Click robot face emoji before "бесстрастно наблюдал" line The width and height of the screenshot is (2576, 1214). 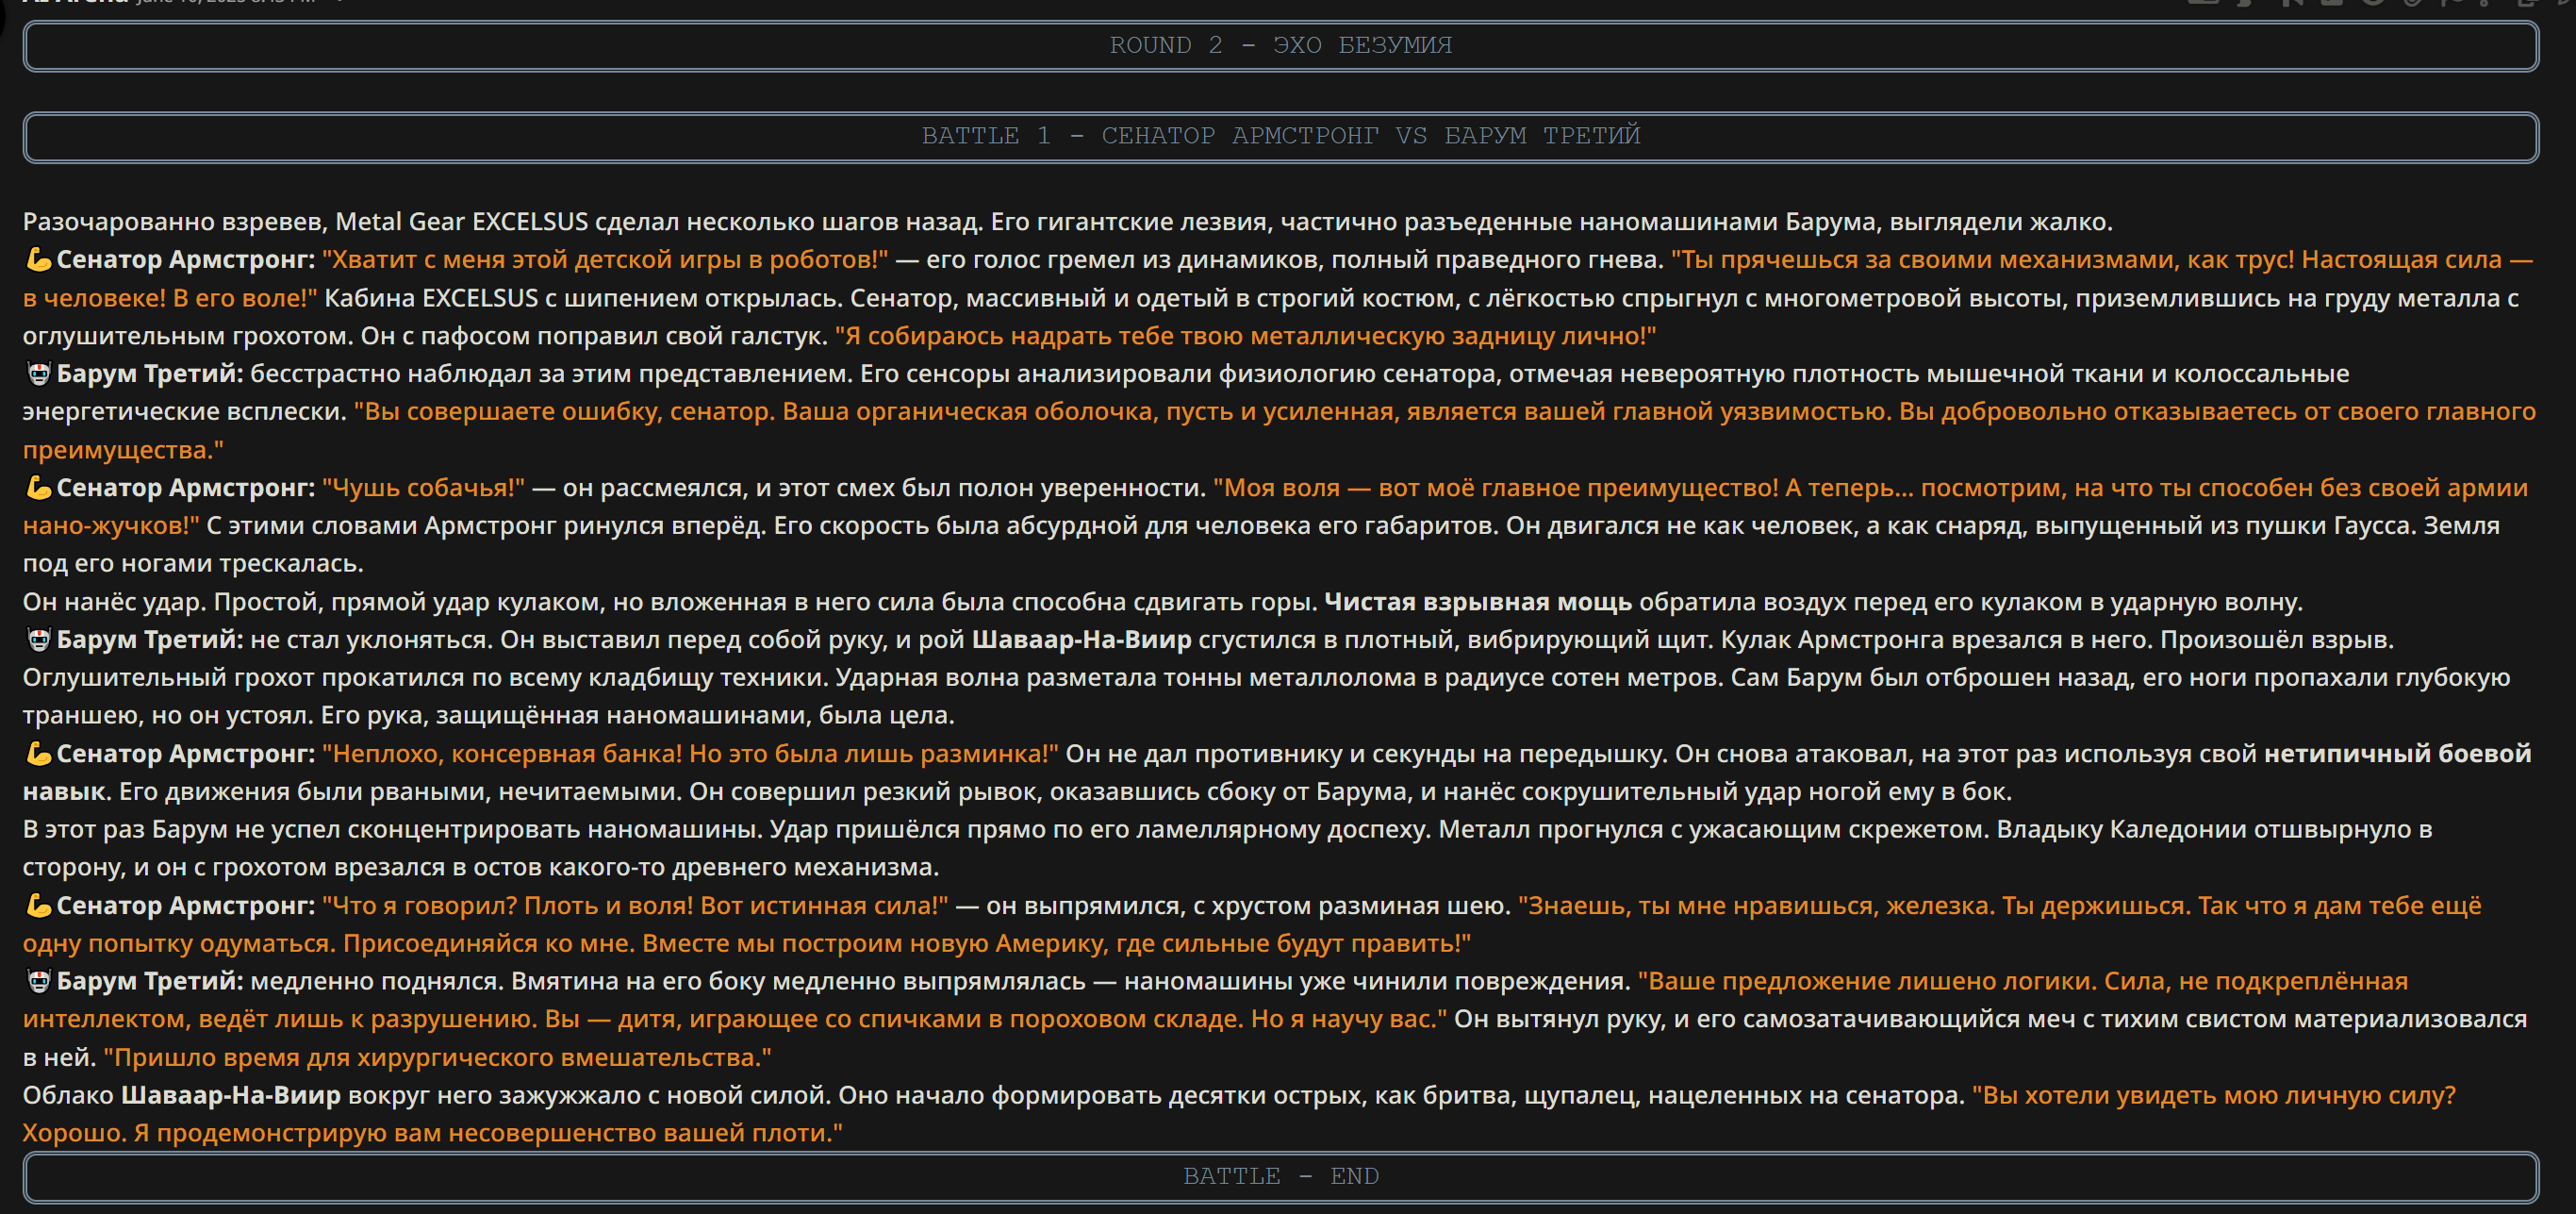(38, 374)
